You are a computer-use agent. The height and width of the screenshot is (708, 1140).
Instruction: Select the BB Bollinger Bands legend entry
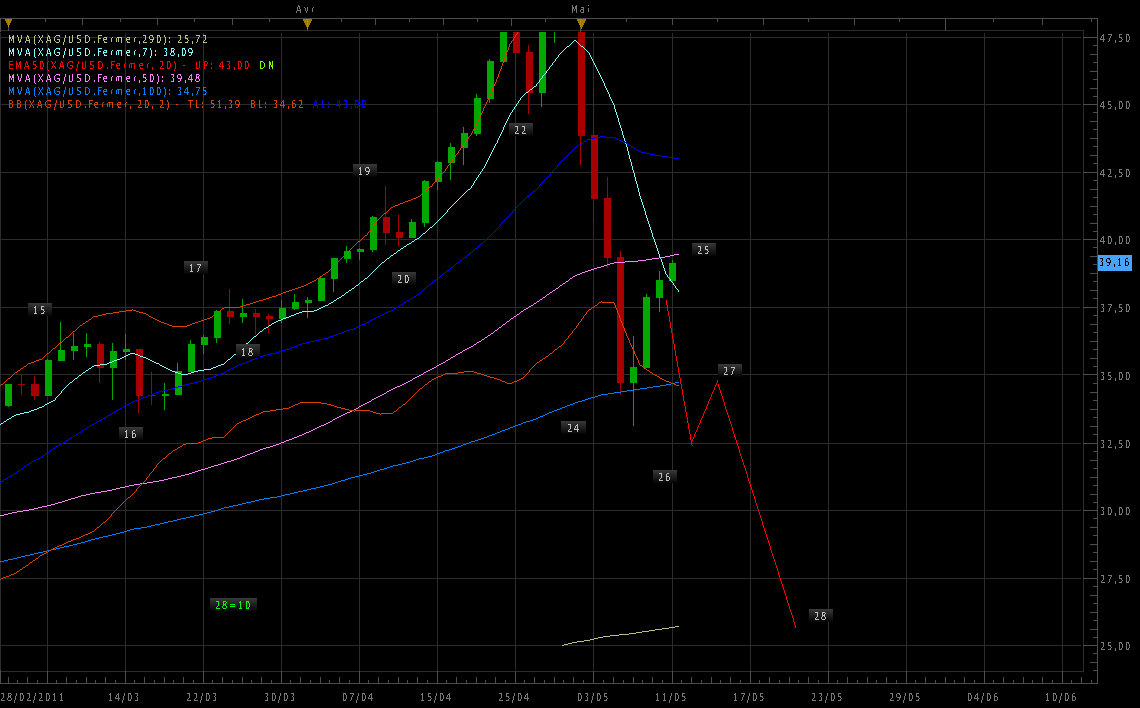point(186,103)
